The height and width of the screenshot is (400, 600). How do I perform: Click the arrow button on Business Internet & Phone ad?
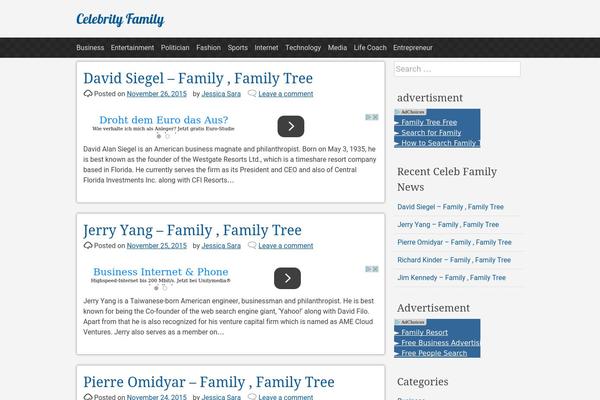click(x=287, y=278)
